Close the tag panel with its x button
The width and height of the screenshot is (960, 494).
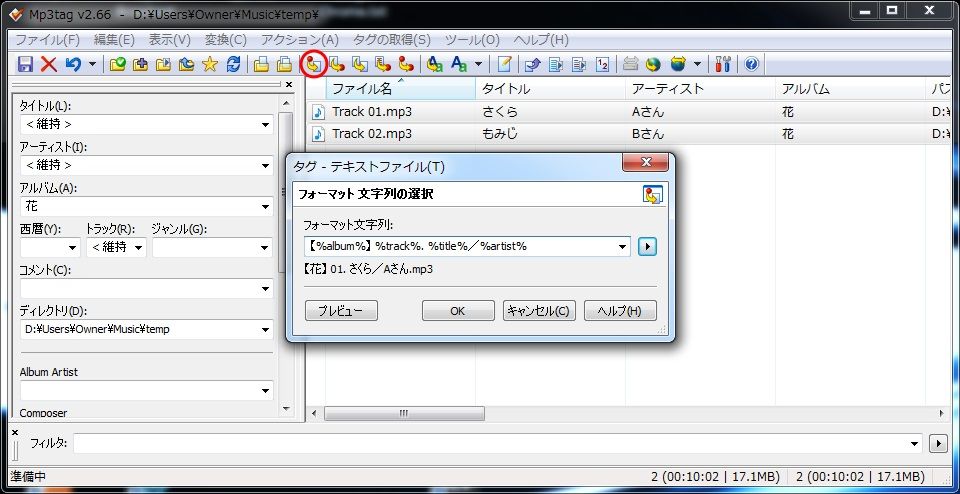(x=289, y=84)
